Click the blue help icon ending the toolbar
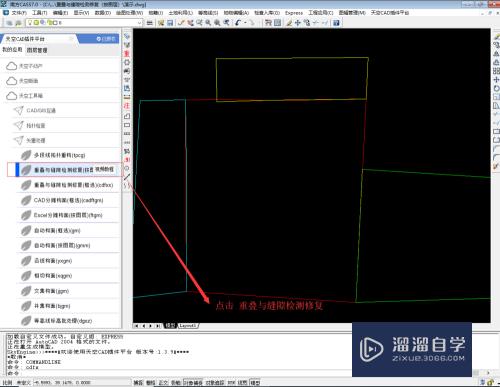Image resolution: width=500 pixels, height=387 pixels. coord(336,23)
